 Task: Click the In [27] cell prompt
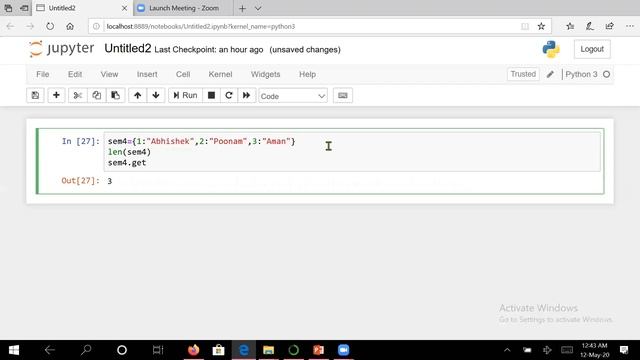(80, 141)
